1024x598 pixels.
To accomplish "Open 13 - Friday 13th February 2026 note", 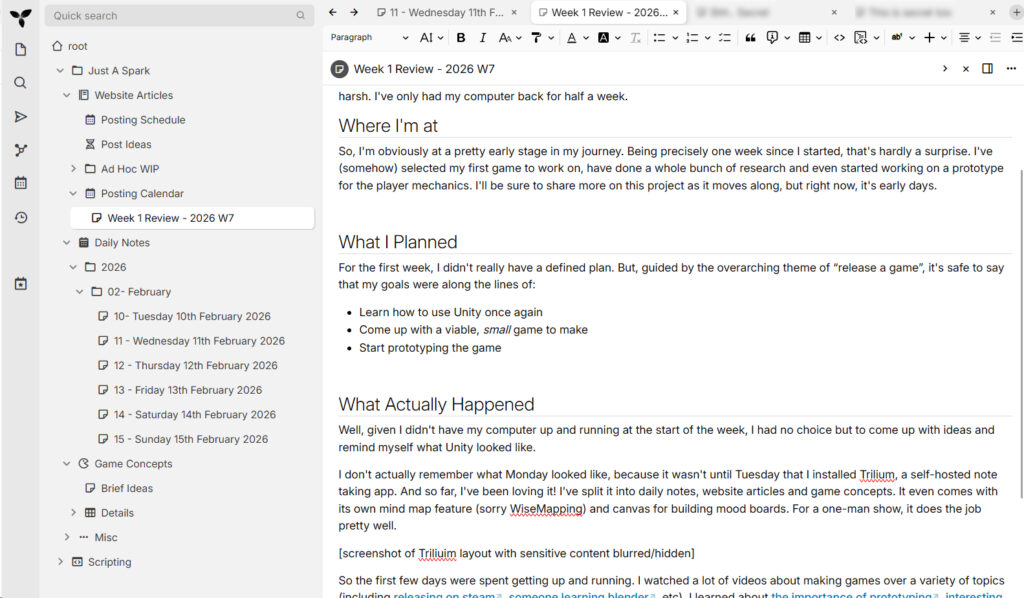I will [x=188, y=390].
